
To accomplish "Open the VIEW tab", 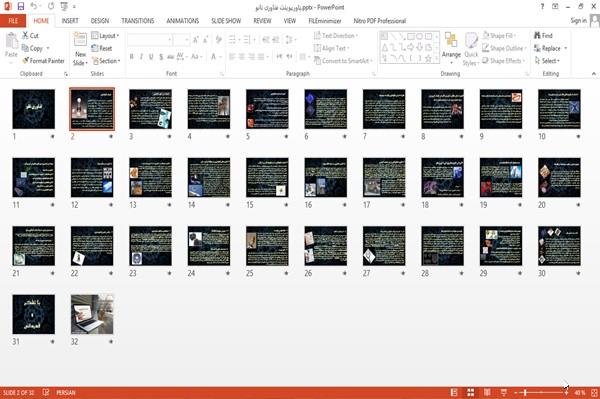I will coord(290,21).
